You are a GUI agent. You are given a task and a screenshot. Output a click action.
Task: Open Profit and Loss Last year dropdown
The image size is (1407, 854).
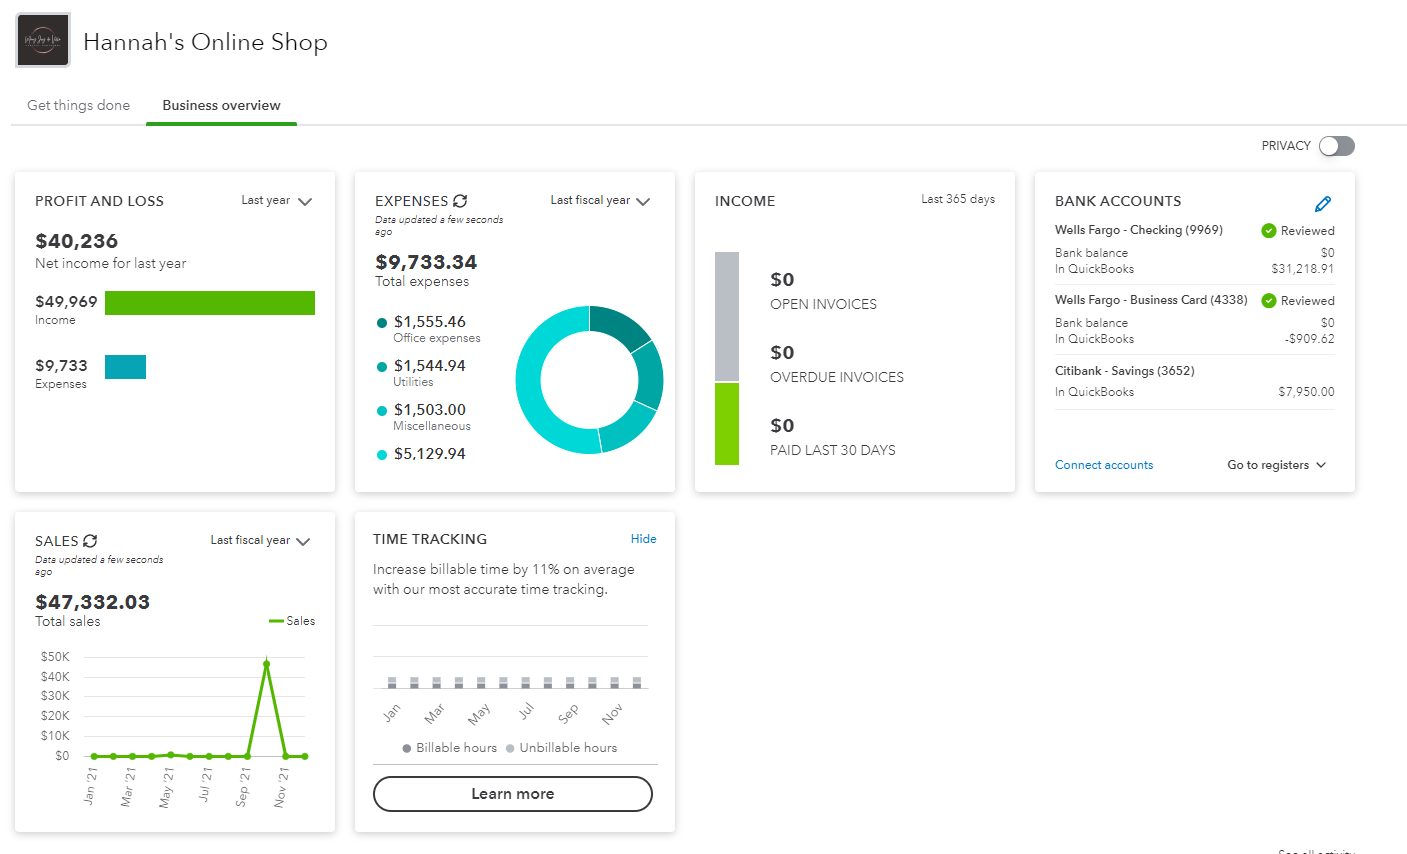[277, 201]
